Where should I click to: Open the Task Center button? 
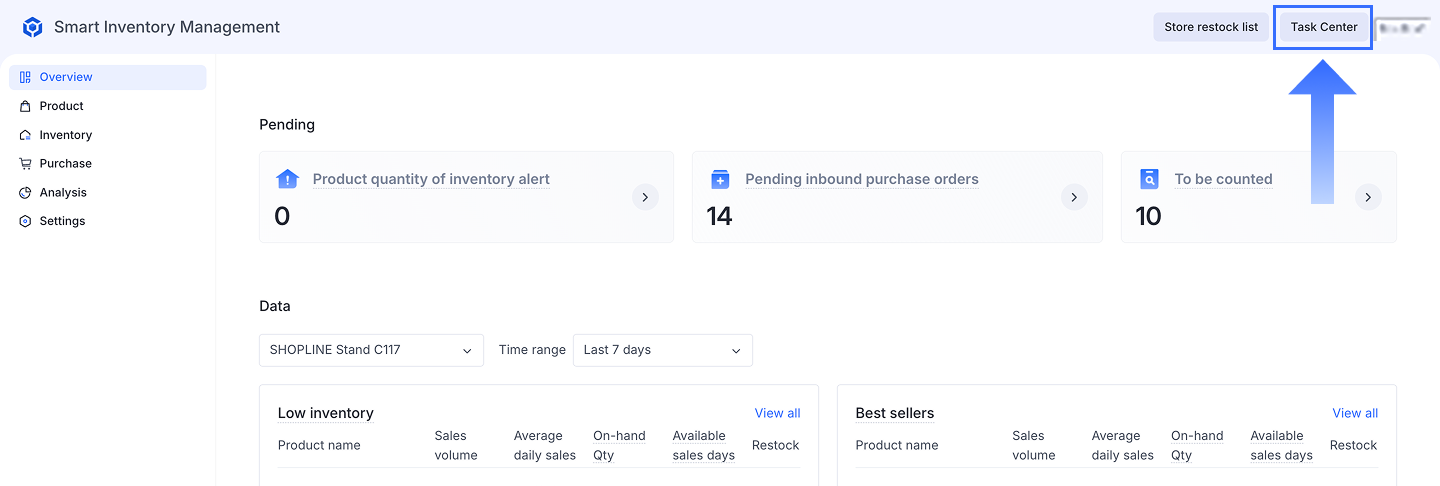pos(1323,27)
